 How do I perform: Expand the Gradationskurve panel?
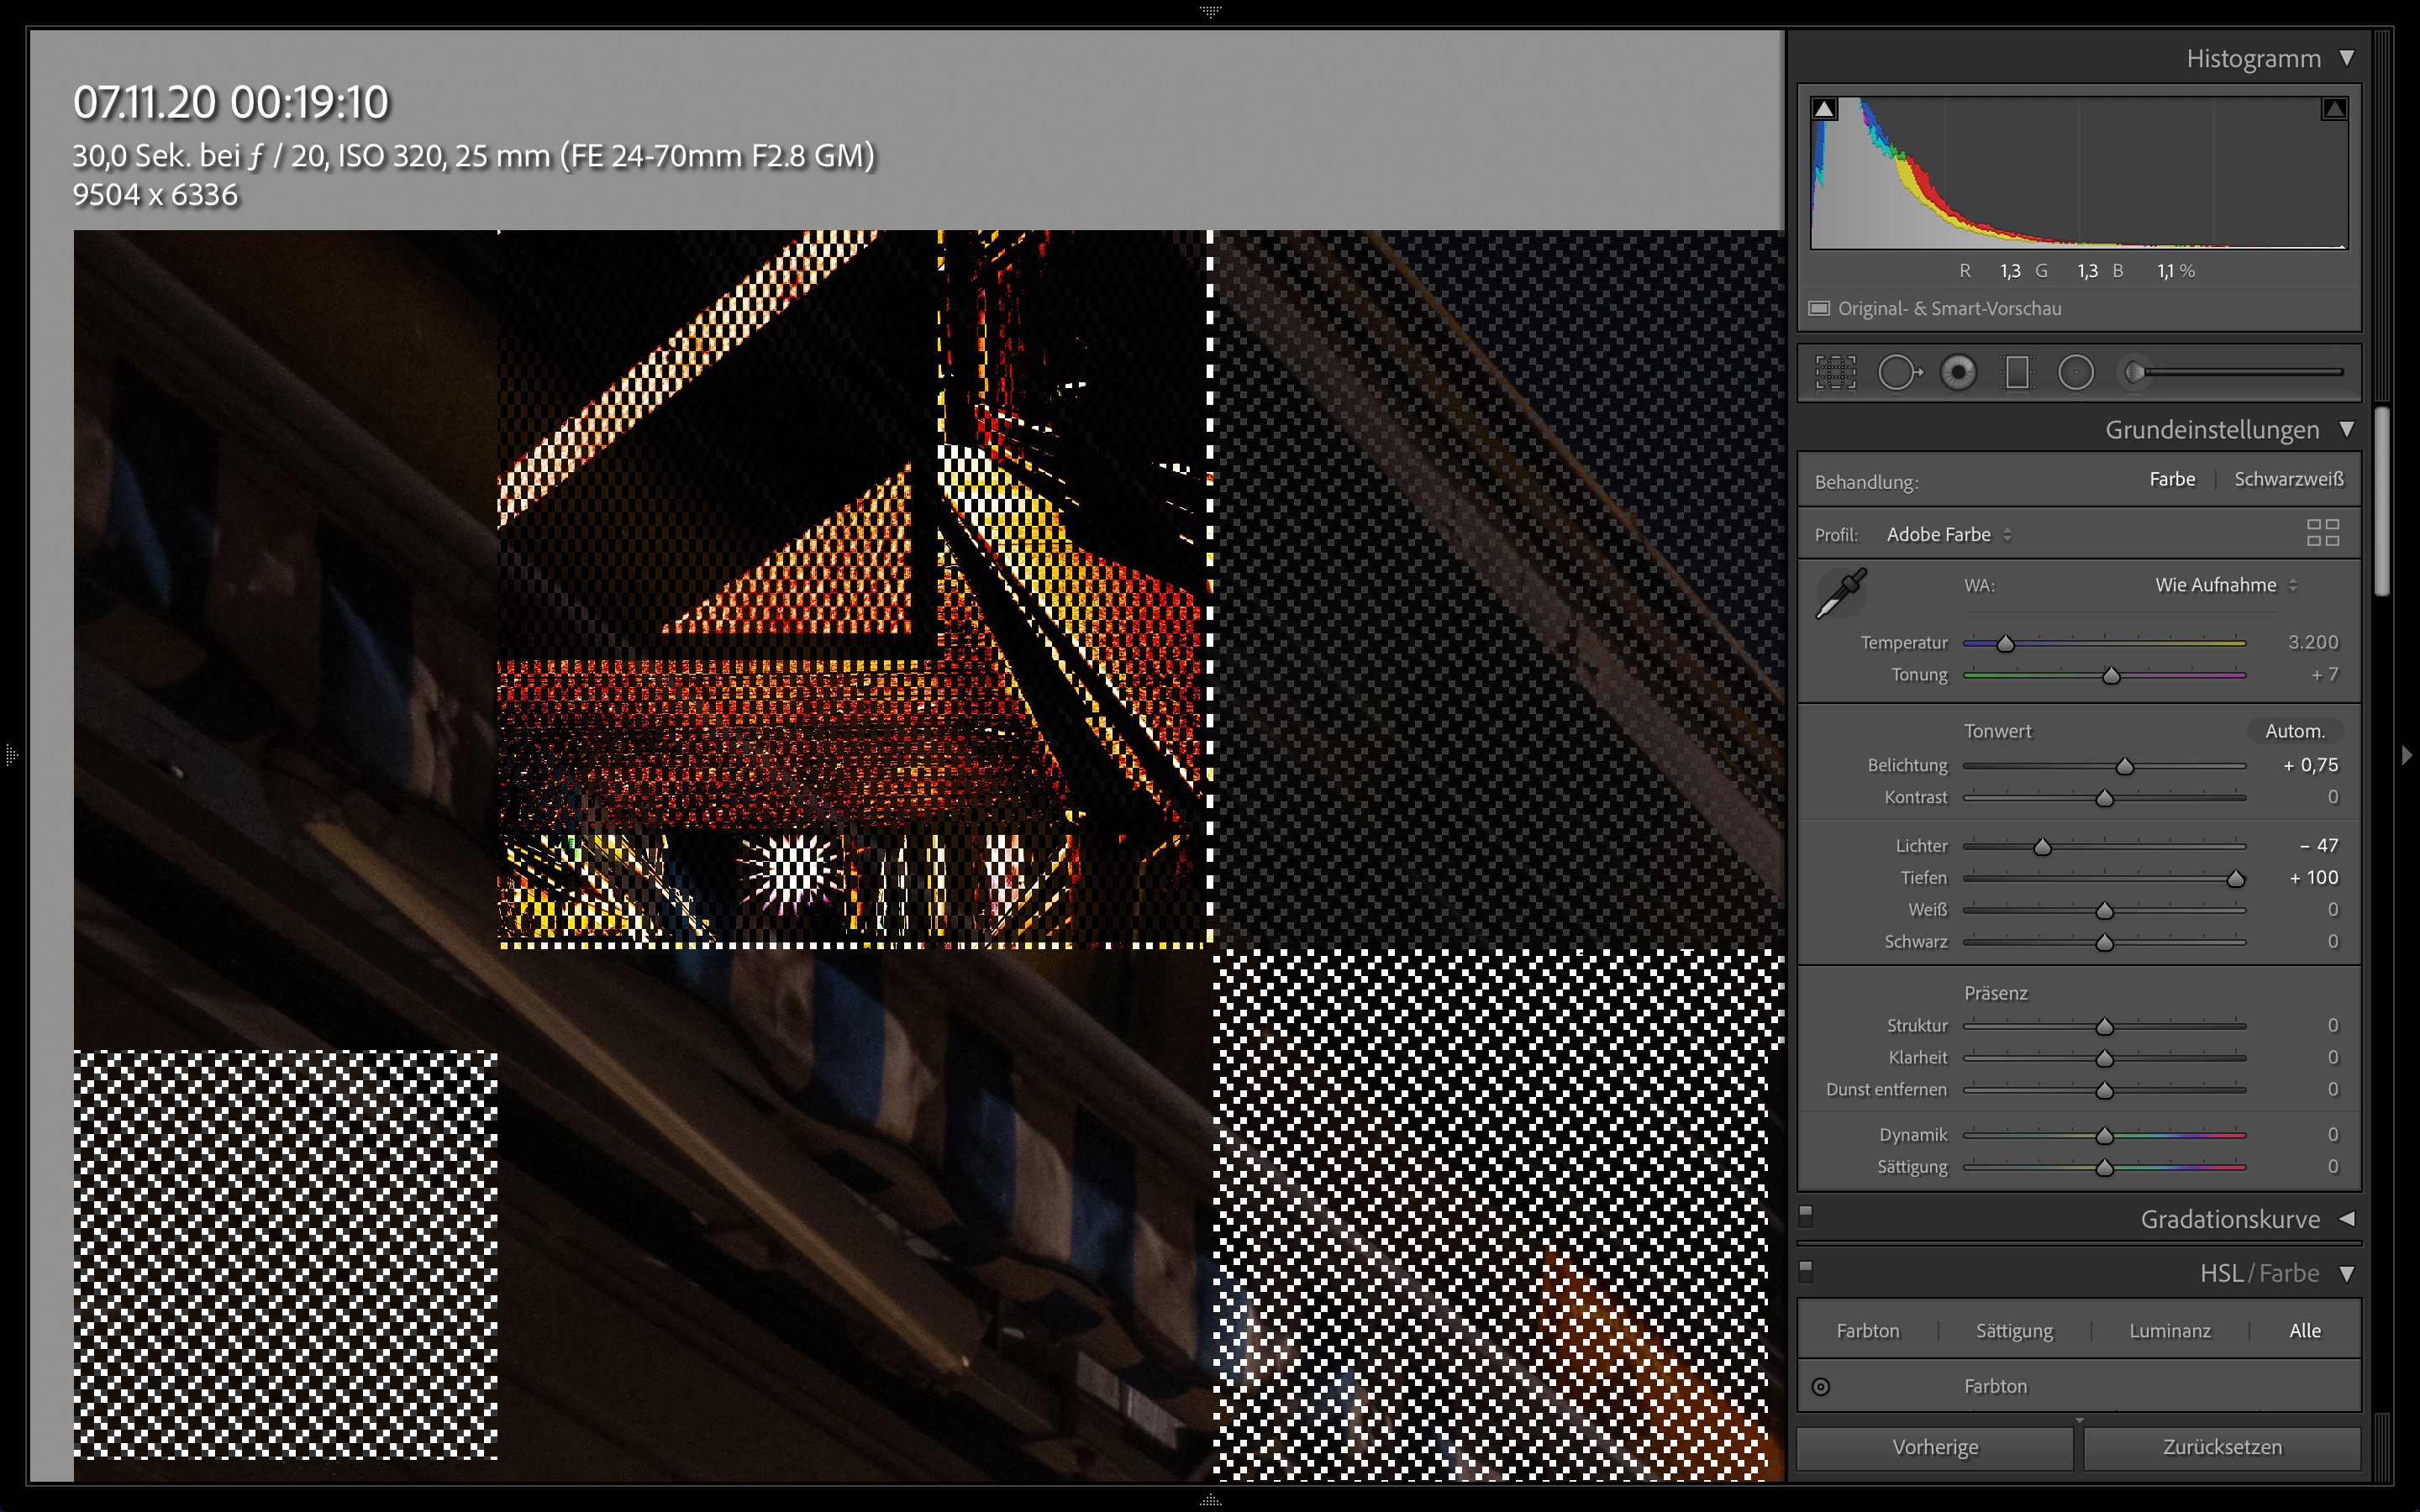[2346, 1219]
